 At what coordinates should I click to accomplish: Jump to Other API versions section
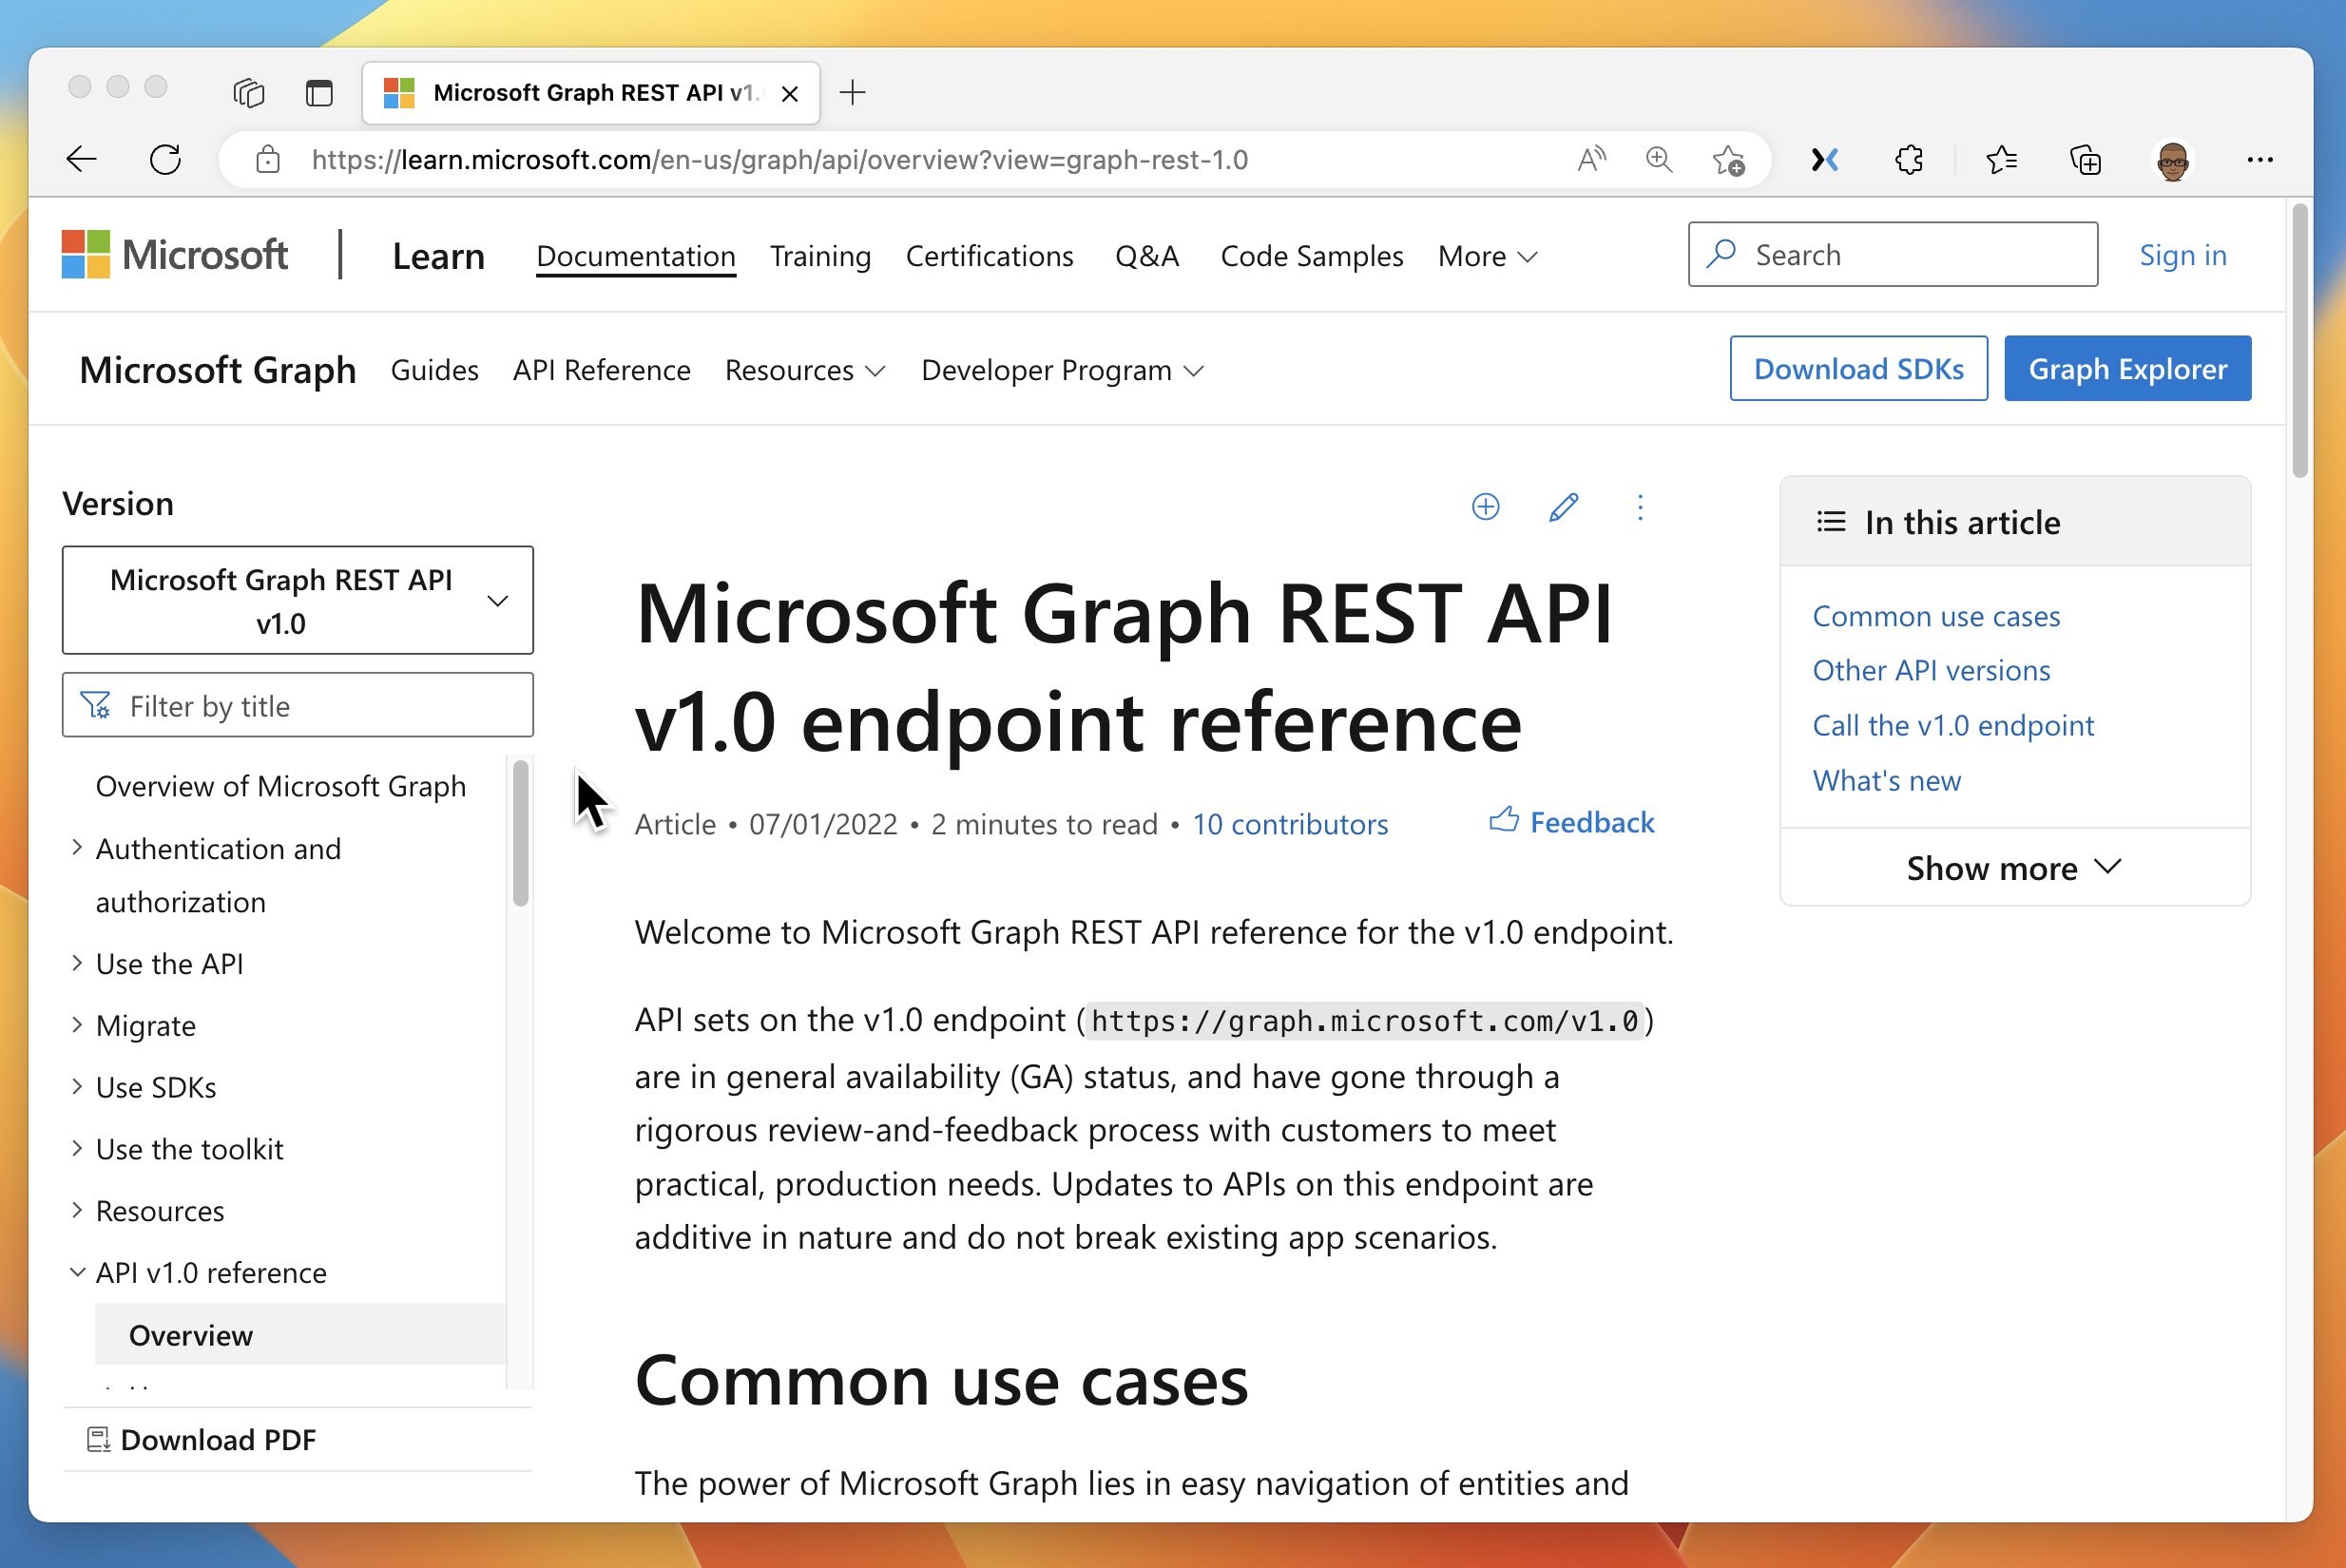point(1931,670)
